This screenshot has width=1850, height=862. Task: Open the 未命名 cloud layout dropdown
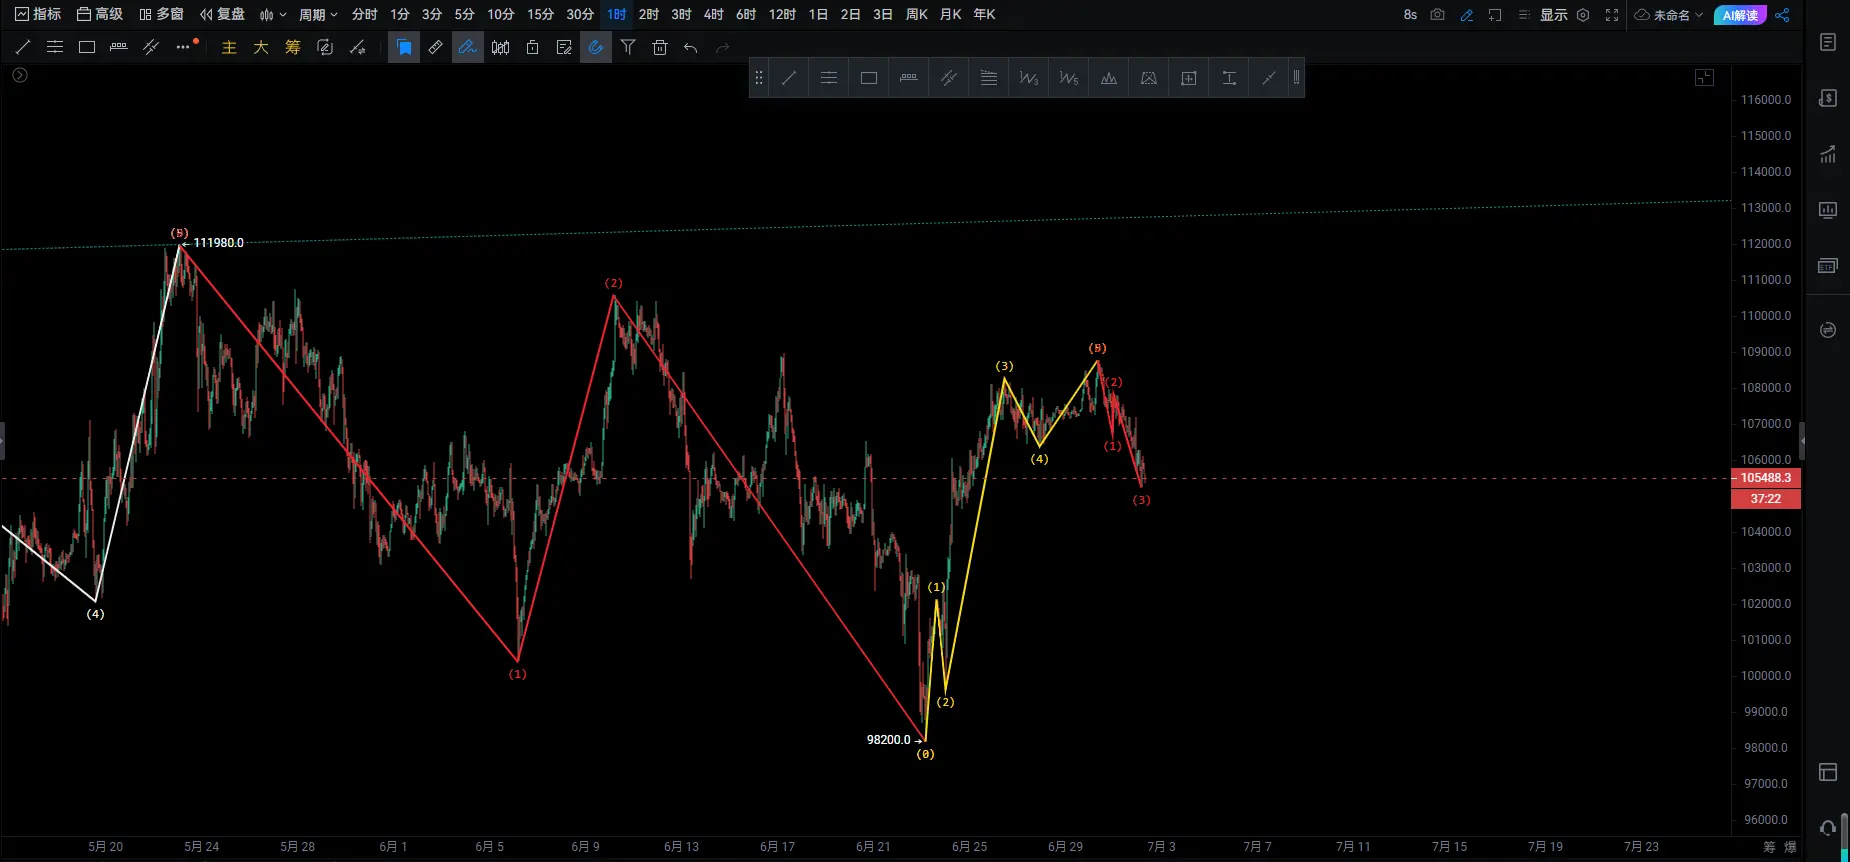pyautogui.click(x=1669, y=15)
